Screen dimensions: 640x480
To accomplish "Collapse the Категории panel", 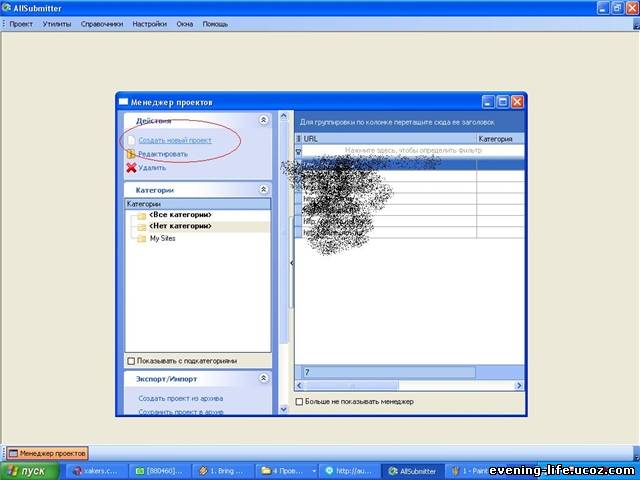I will [264, 189].
